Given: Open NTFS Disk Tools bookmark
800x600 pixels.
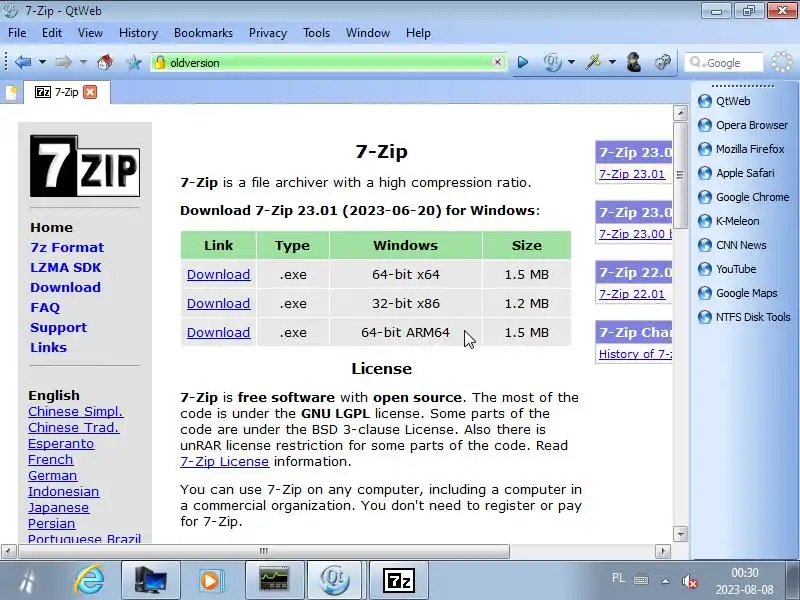Looking at the screenshot, I should pos(744,317).
